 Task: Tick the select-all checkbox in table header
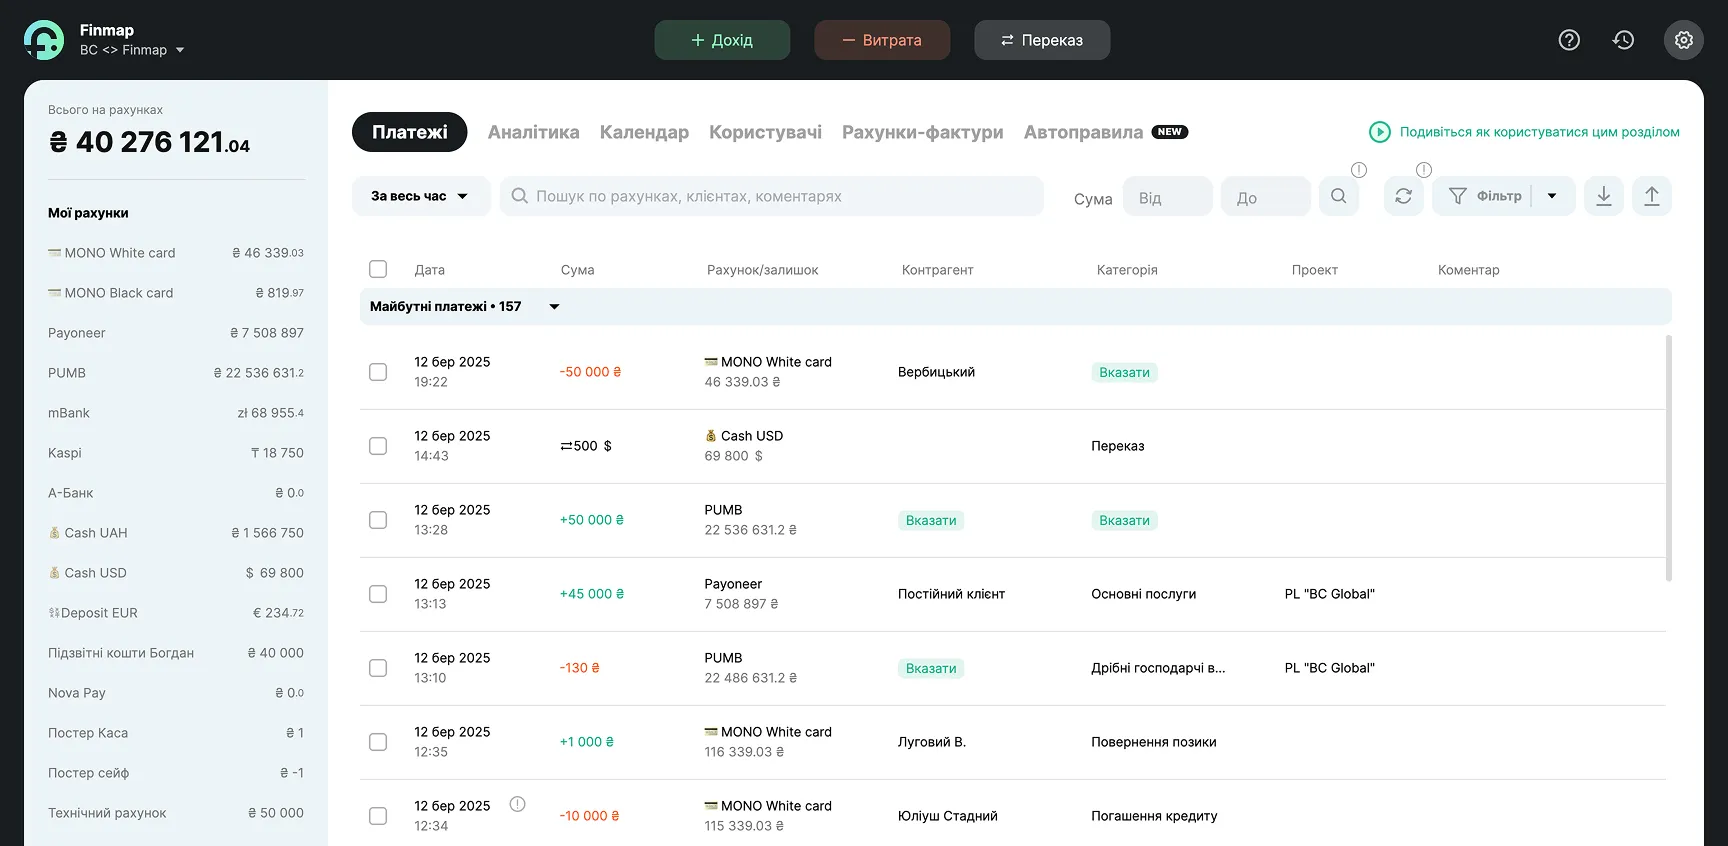378,269
